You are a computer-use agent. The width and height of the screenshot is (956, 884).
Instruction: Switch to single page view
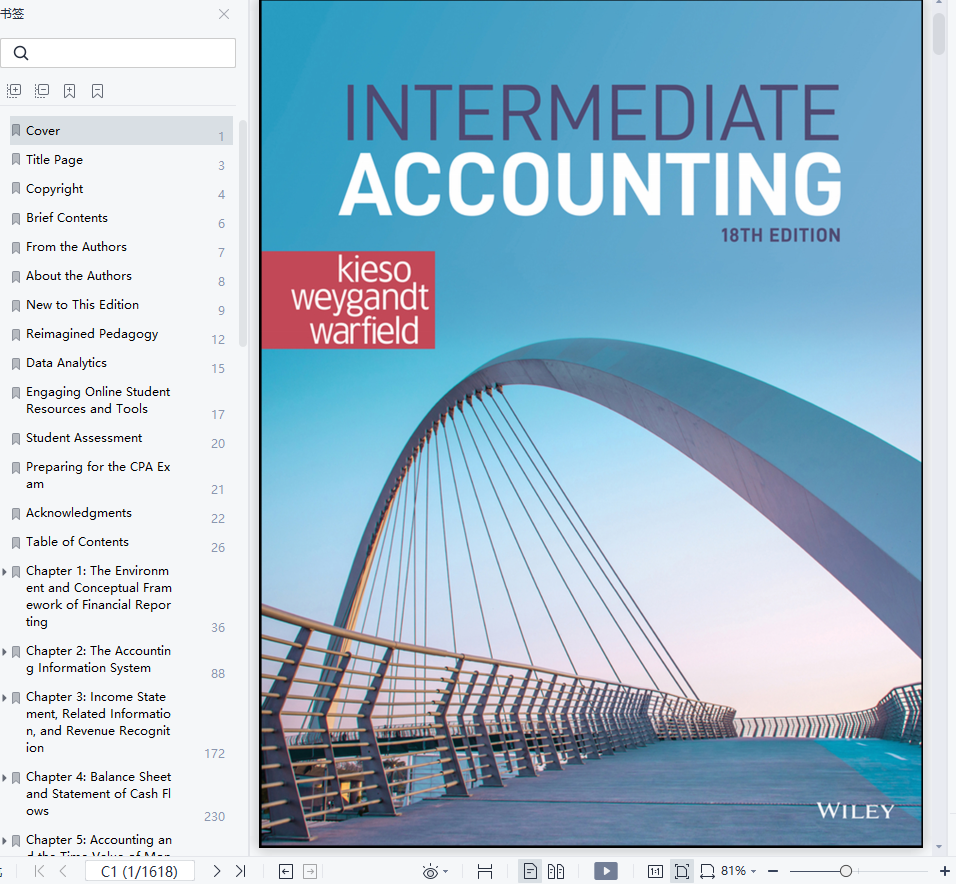pyautogui.click(x=530, y=872)
